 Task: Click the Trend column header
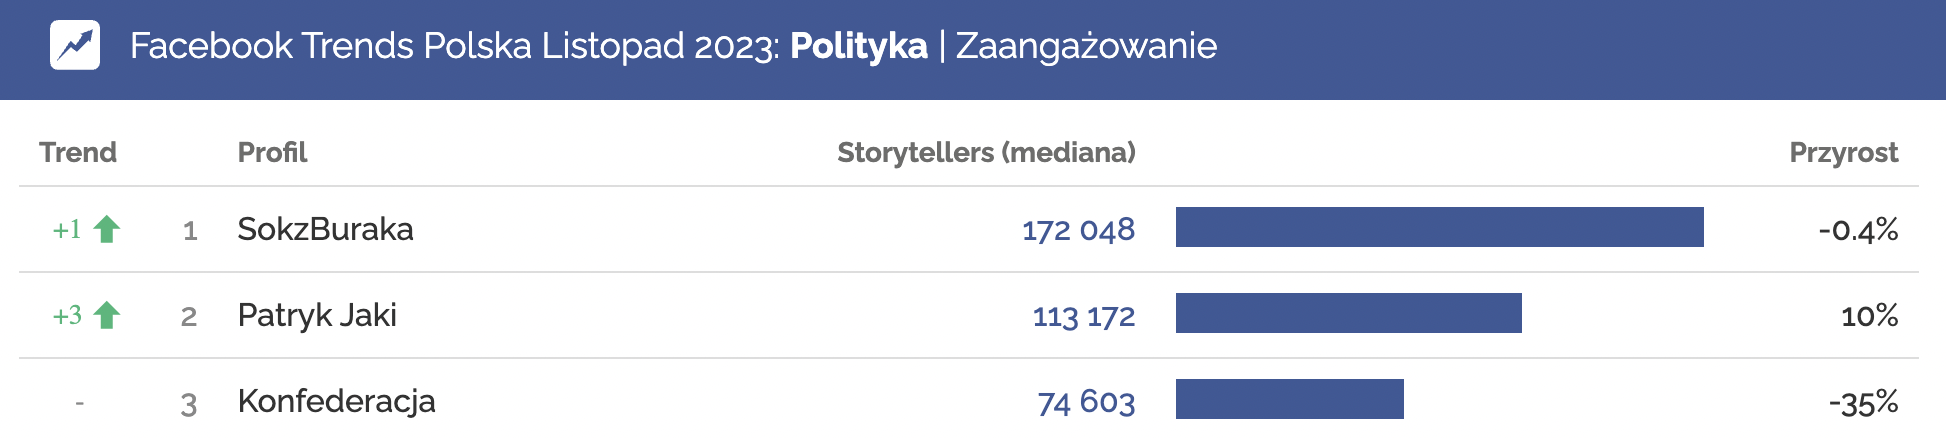coord(78,152)
